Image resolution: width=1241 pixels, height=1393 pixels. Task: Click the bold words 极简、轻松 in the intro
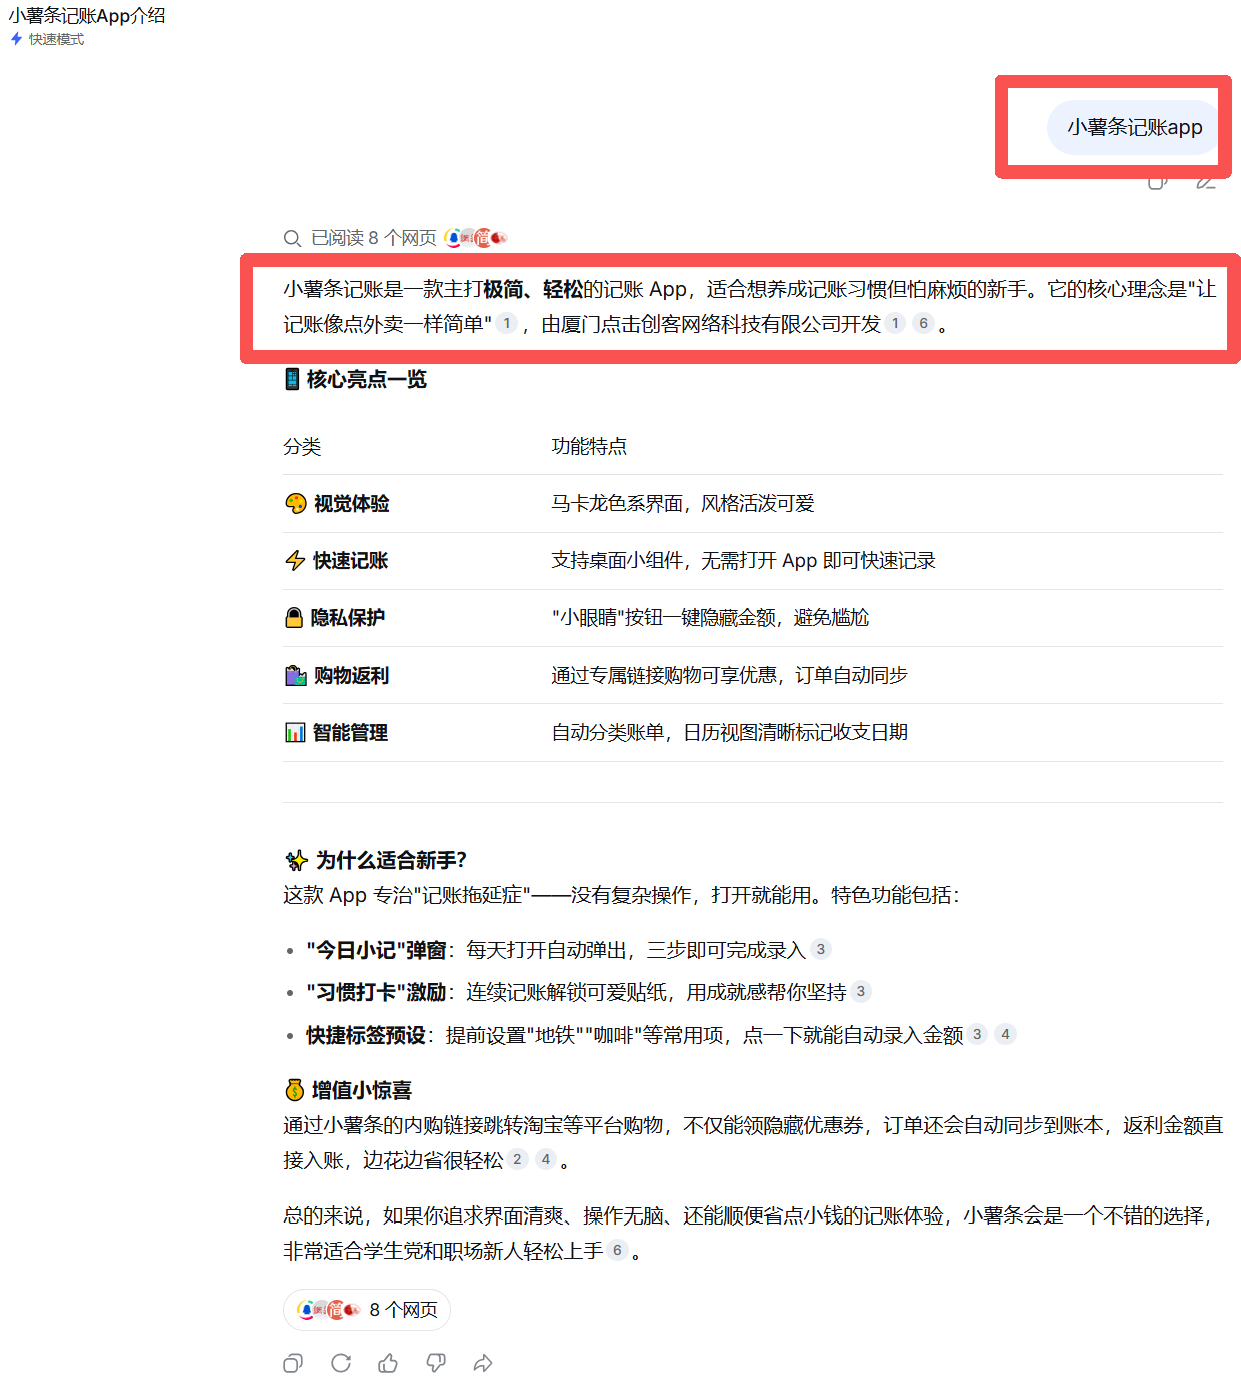(x=533, y=289)
